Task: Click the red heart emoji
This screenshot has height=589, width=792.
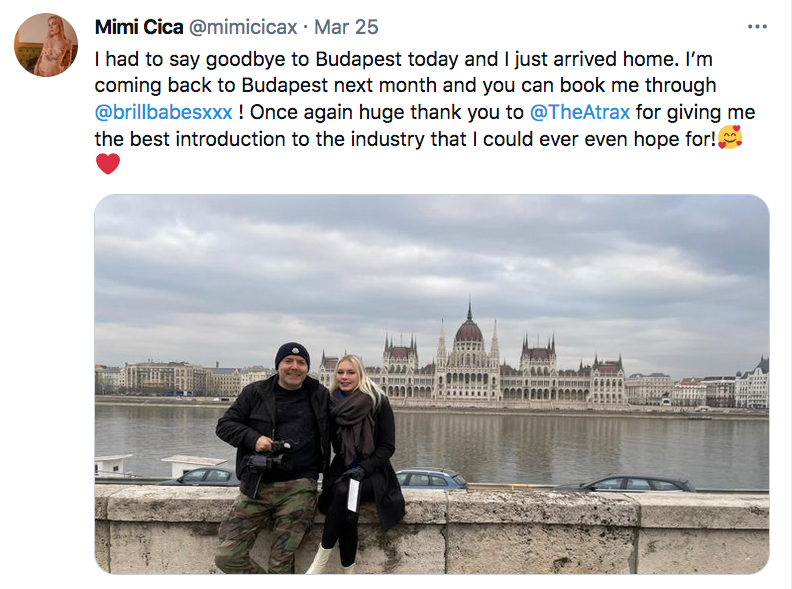Action: tap(108, 164)
